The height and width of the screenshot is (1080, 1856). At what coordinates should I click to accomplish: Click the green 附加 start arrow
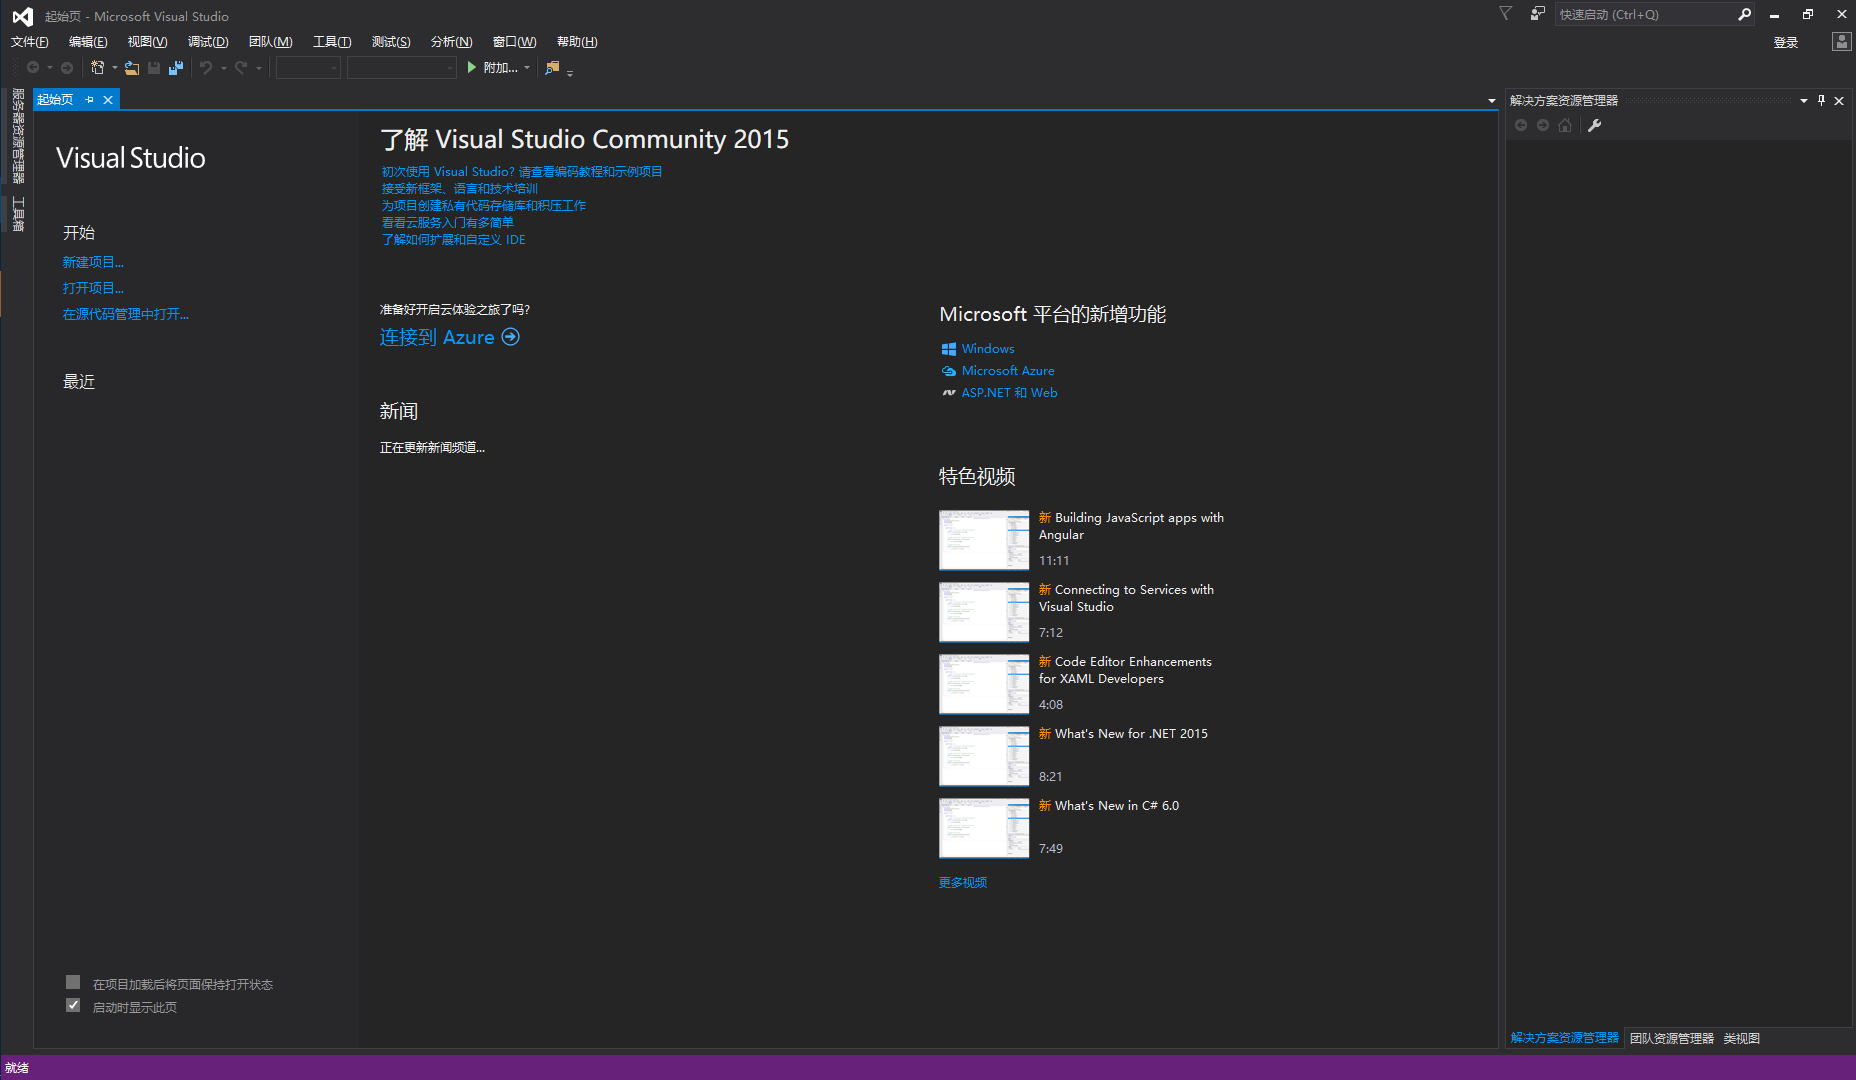coord(472,68)
